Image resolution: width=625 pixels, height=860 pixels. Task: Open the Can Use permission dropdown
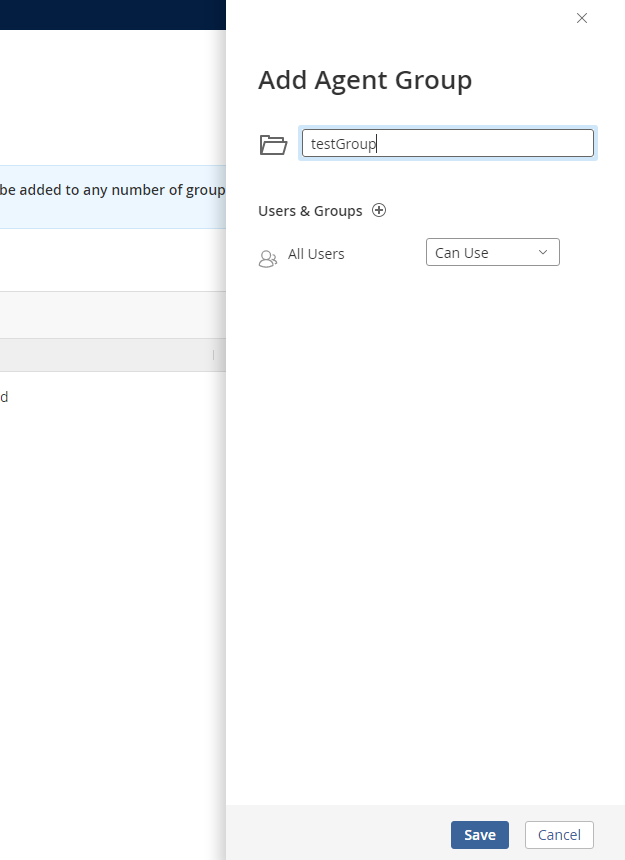tap(493, 252)
